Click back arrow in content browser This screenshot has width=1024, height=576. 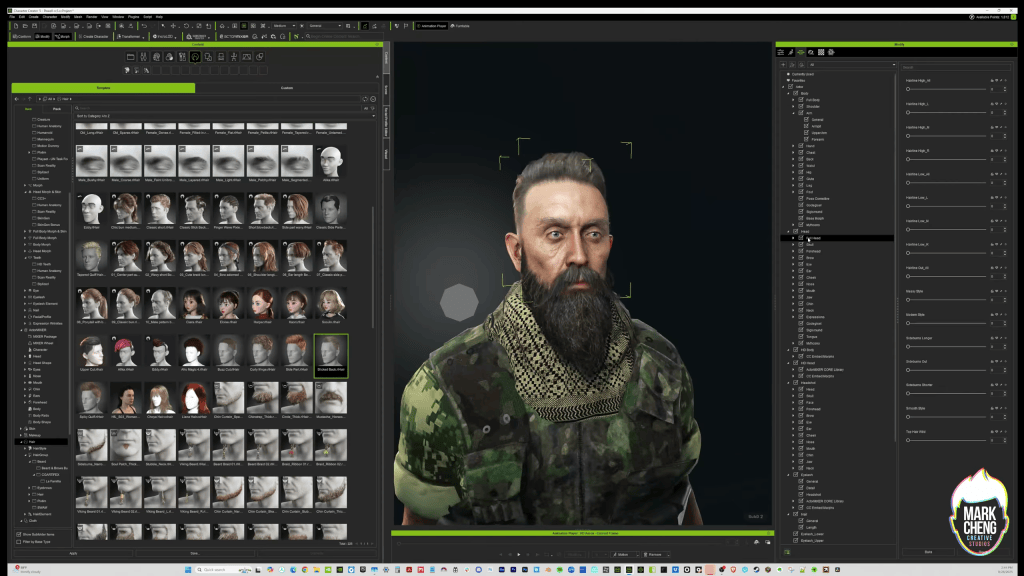(x=16, y=99)
